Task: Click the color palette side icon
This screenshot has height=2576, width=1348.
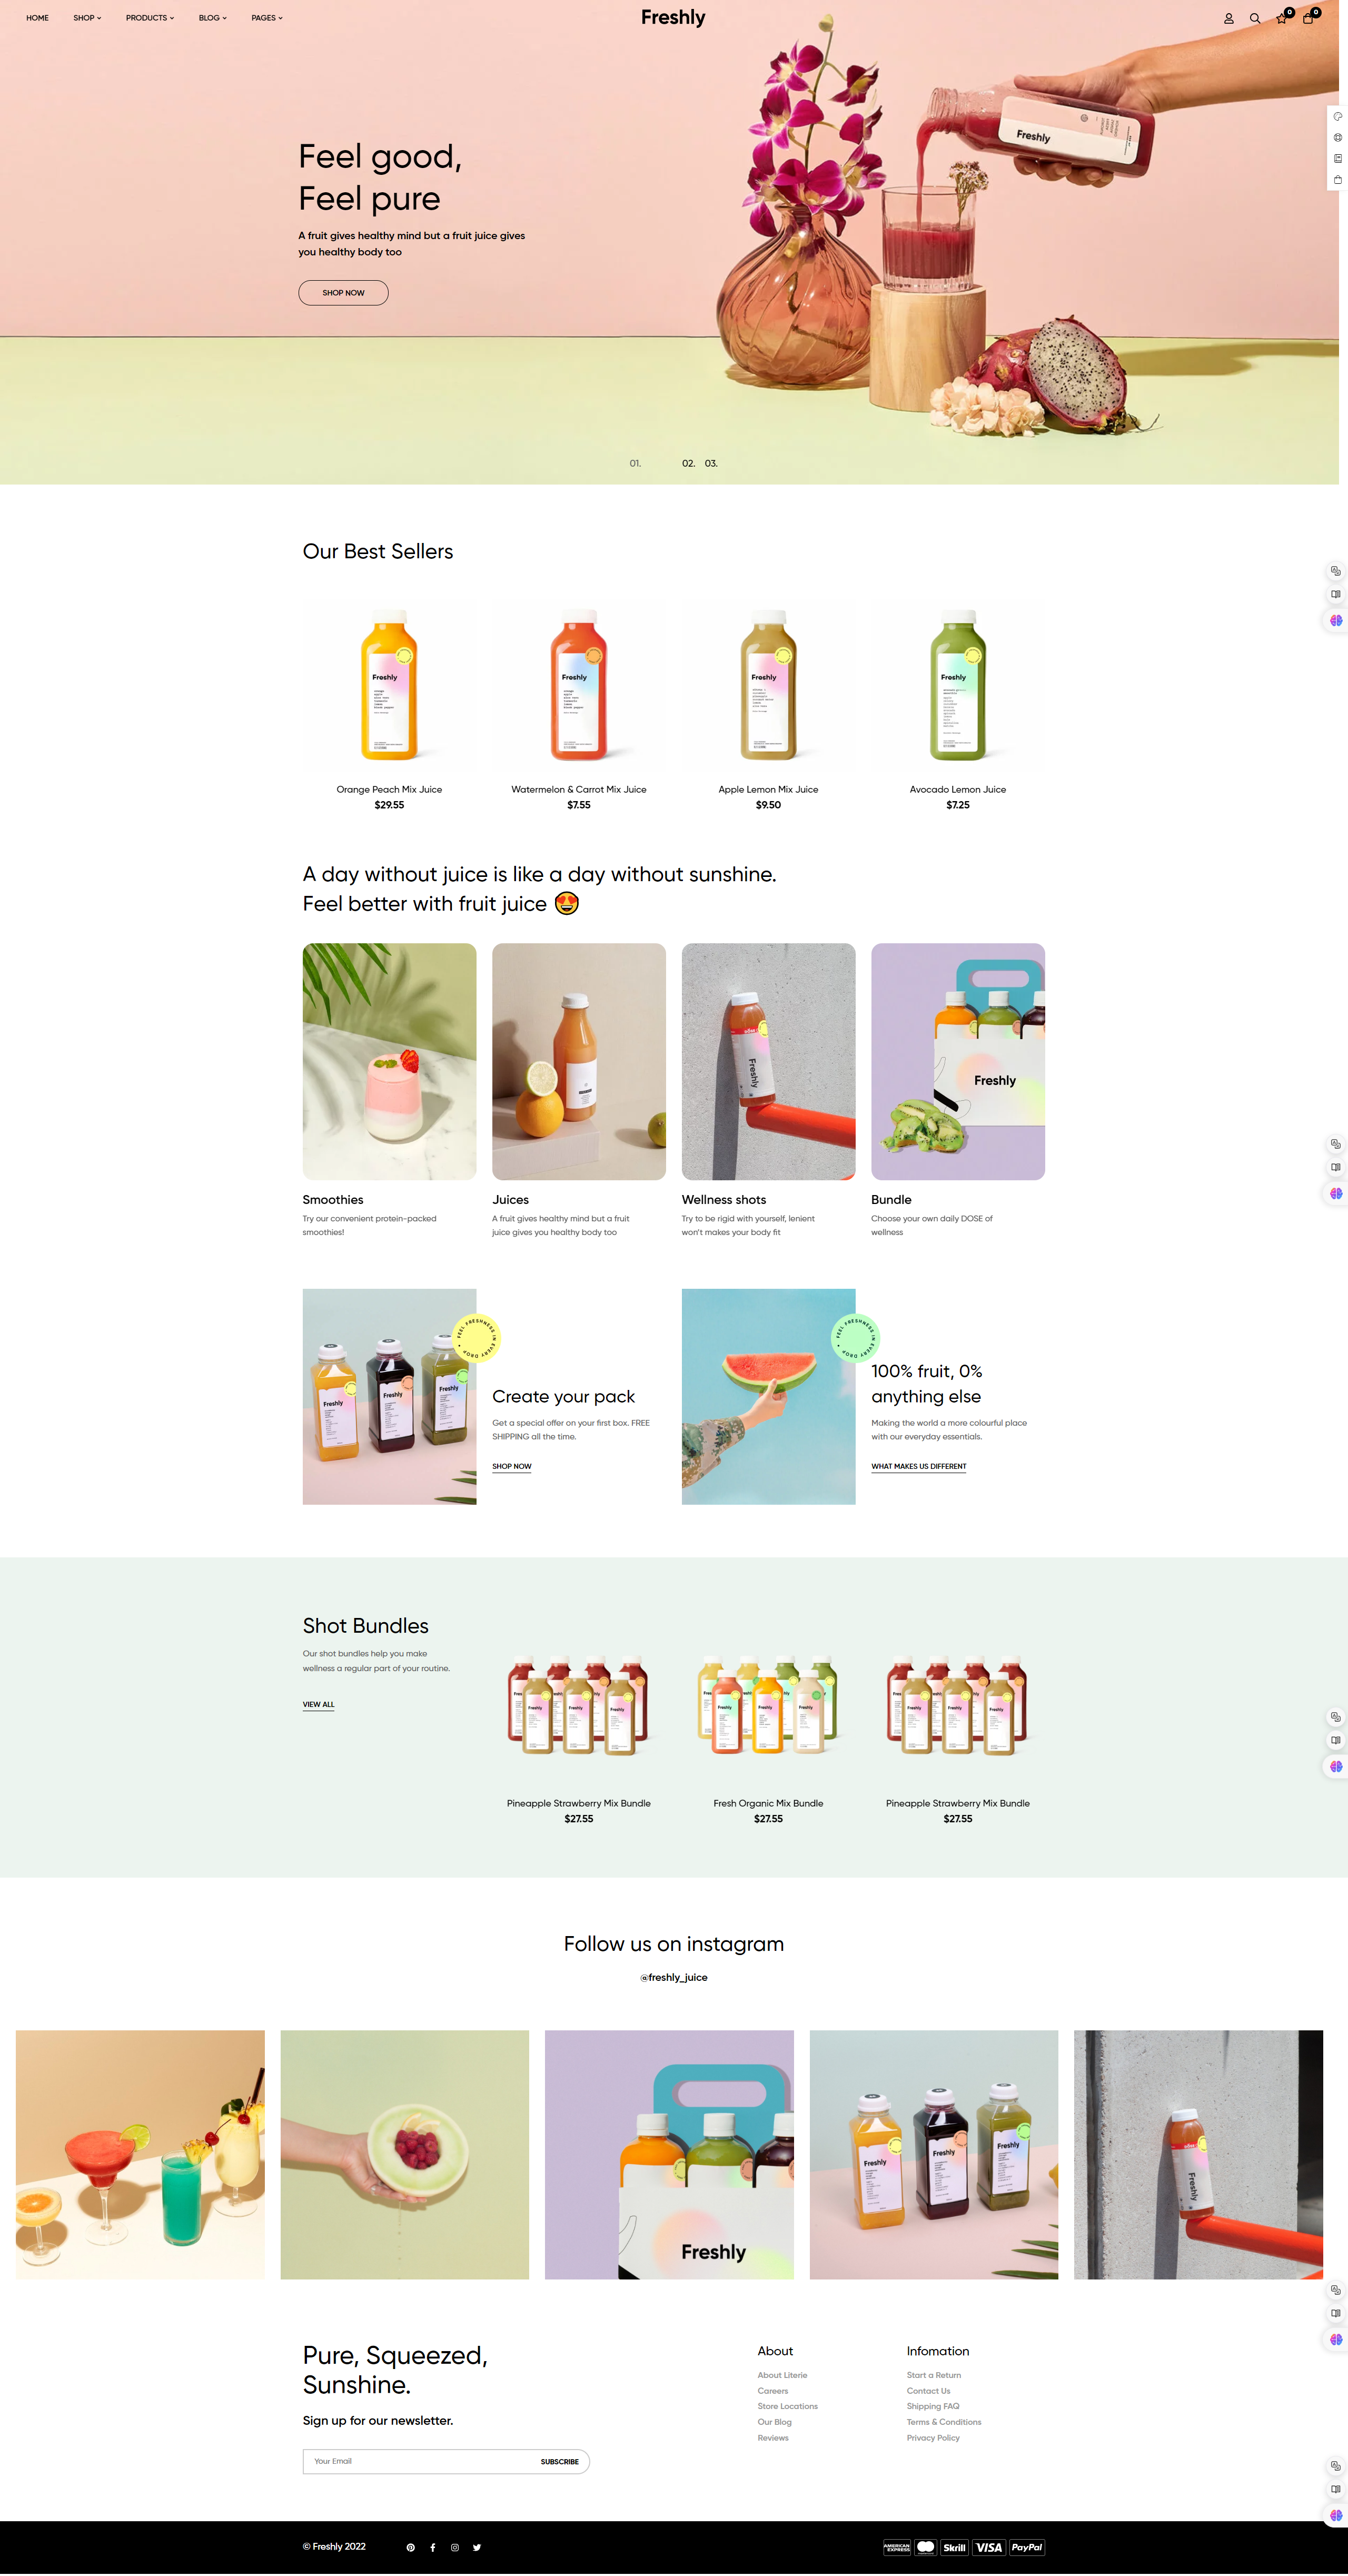Action: [1337, 117]
